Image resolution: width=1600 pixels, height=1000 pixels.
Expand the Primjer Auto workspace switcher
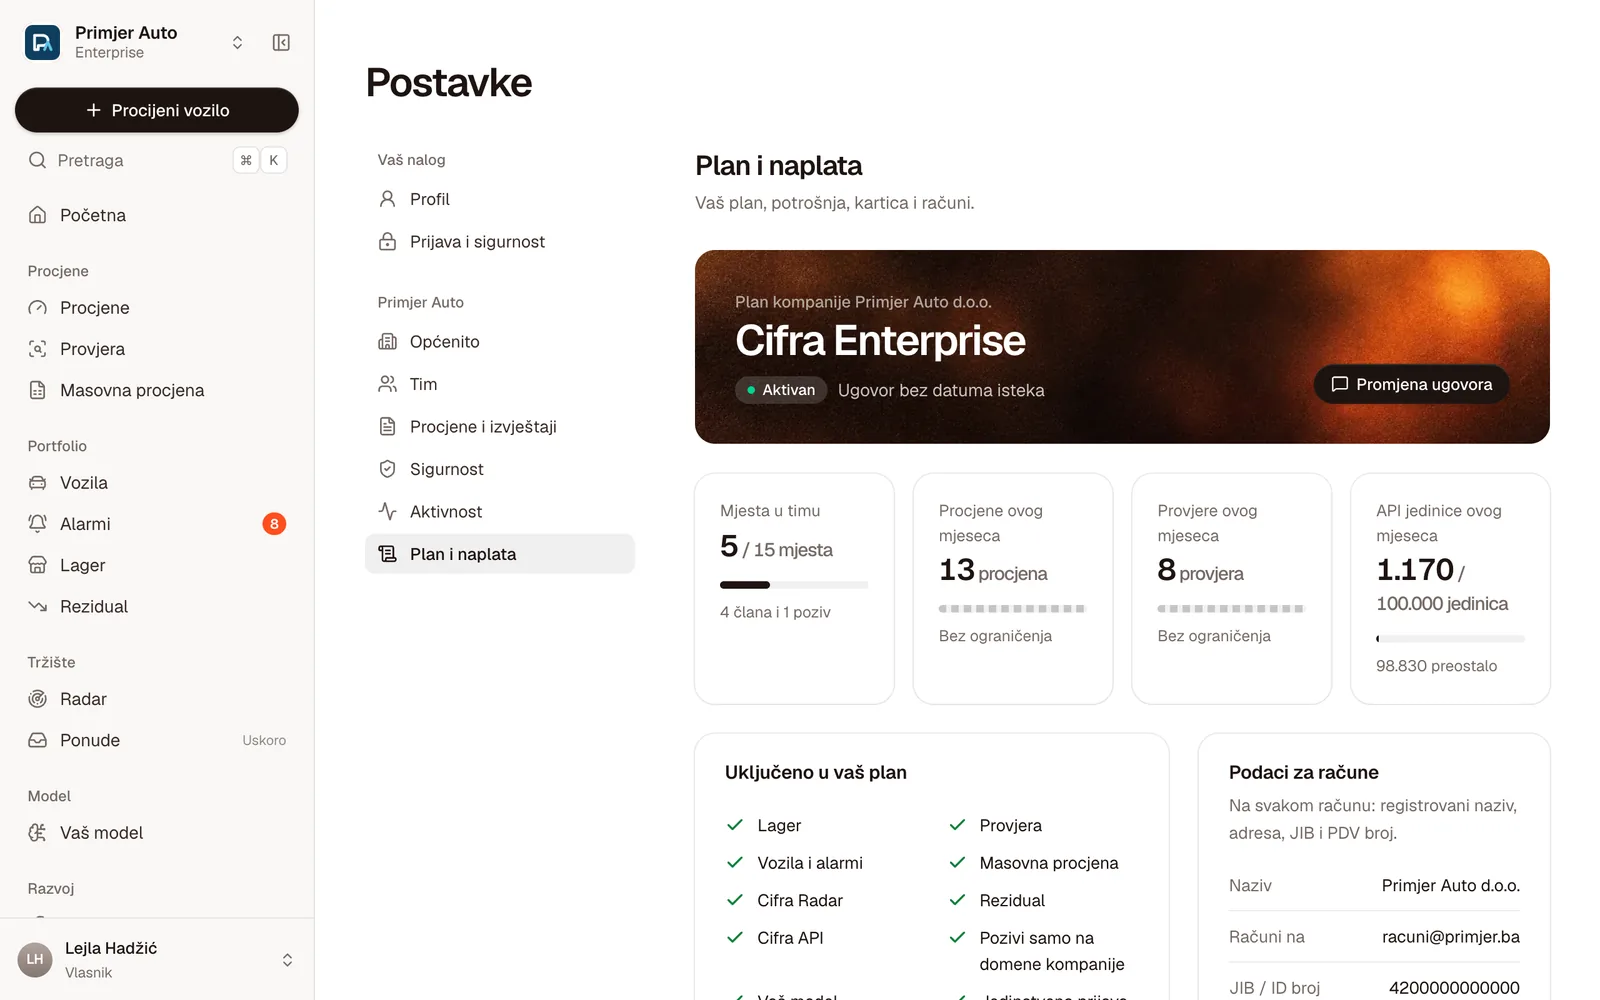(x=237, y=42)
